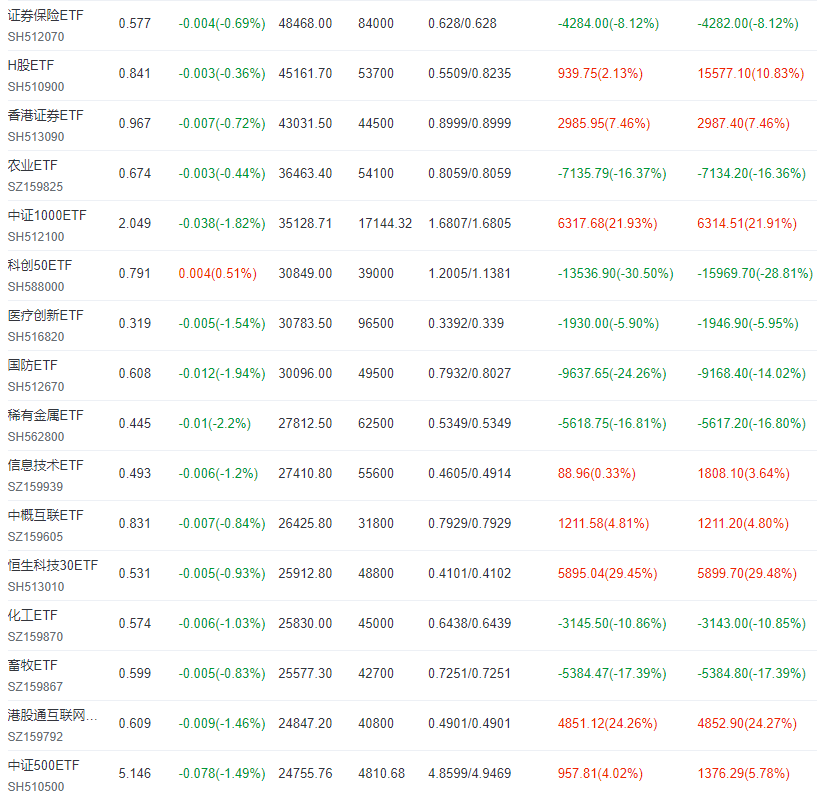Select stock code SH512100
Screen dimensions: 817x797
[x=36, y=237]
